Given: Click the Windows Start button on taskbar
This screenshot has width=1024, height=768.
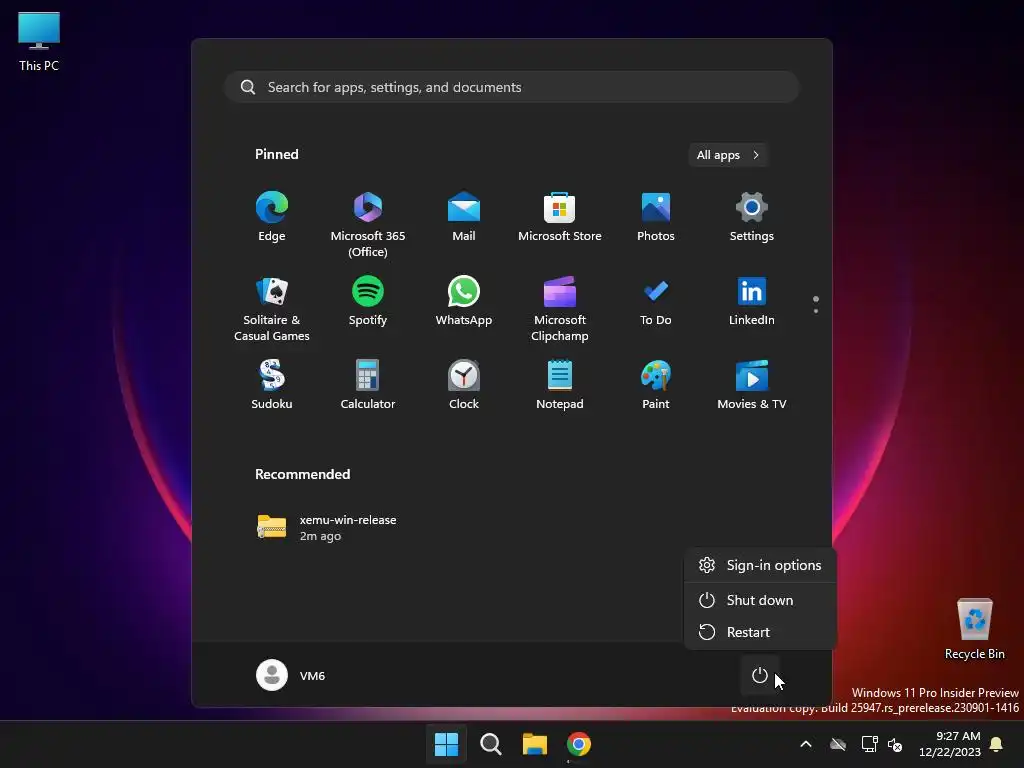Looking at the screenshot, I should coord(447,744).
